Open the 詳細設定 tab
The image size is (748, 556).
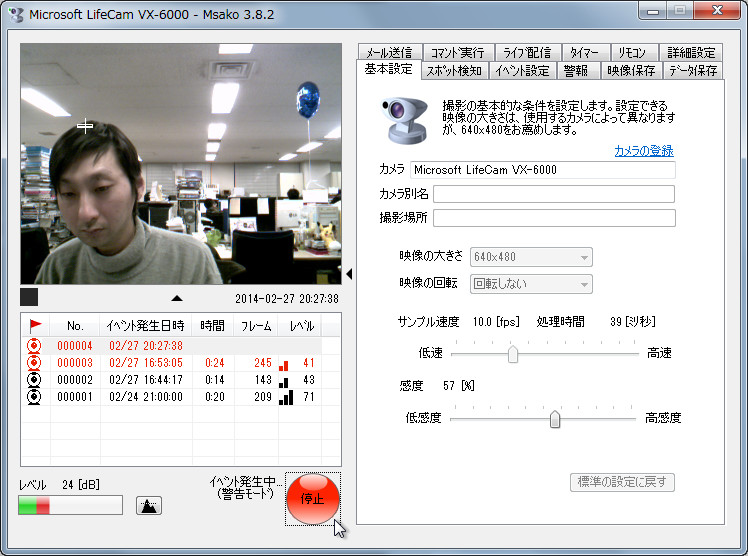691,52
